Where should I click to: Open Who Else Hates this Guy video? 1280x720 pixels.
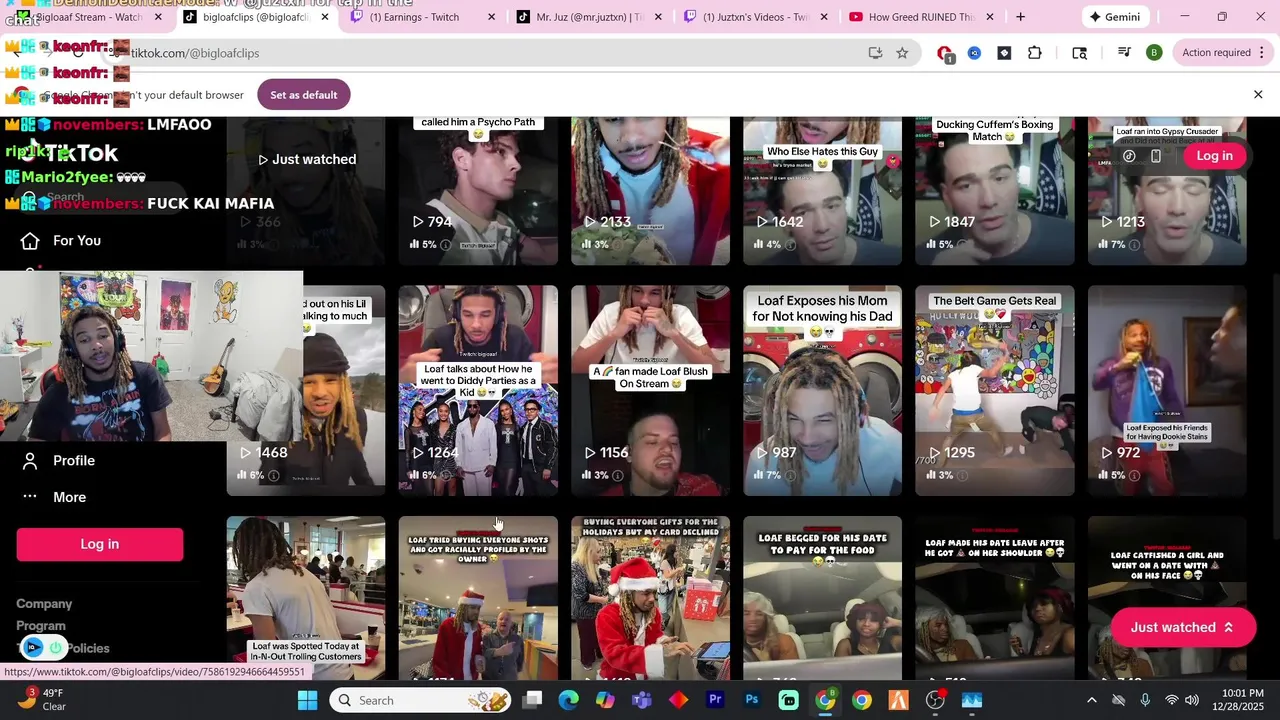coord(822,191)
